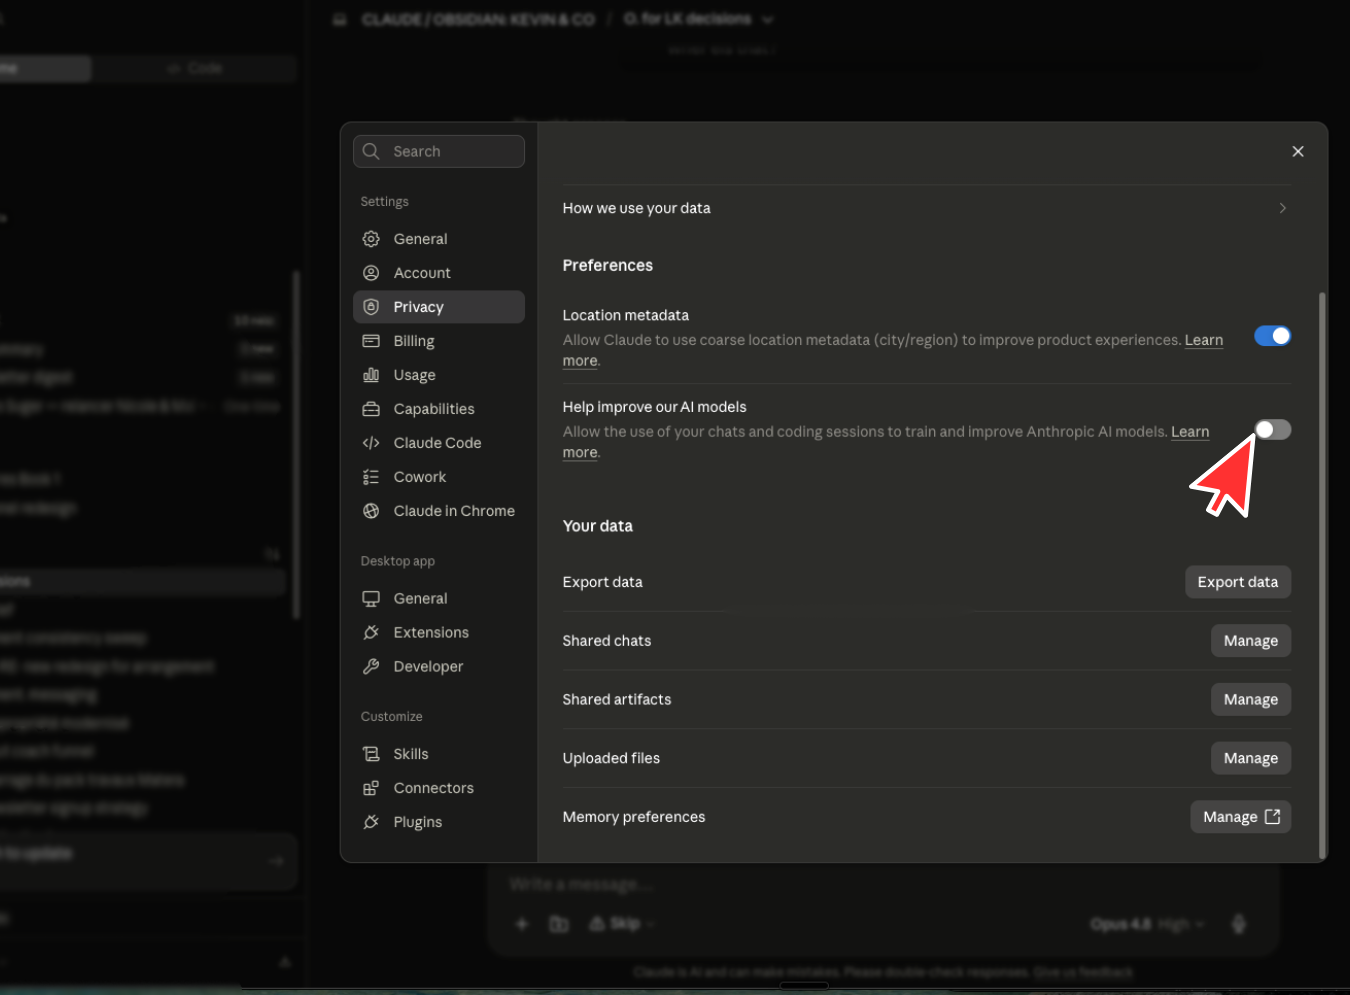Open the Connectors page
This screenshot has width=1350, height=995.
(x=438, y=788)
